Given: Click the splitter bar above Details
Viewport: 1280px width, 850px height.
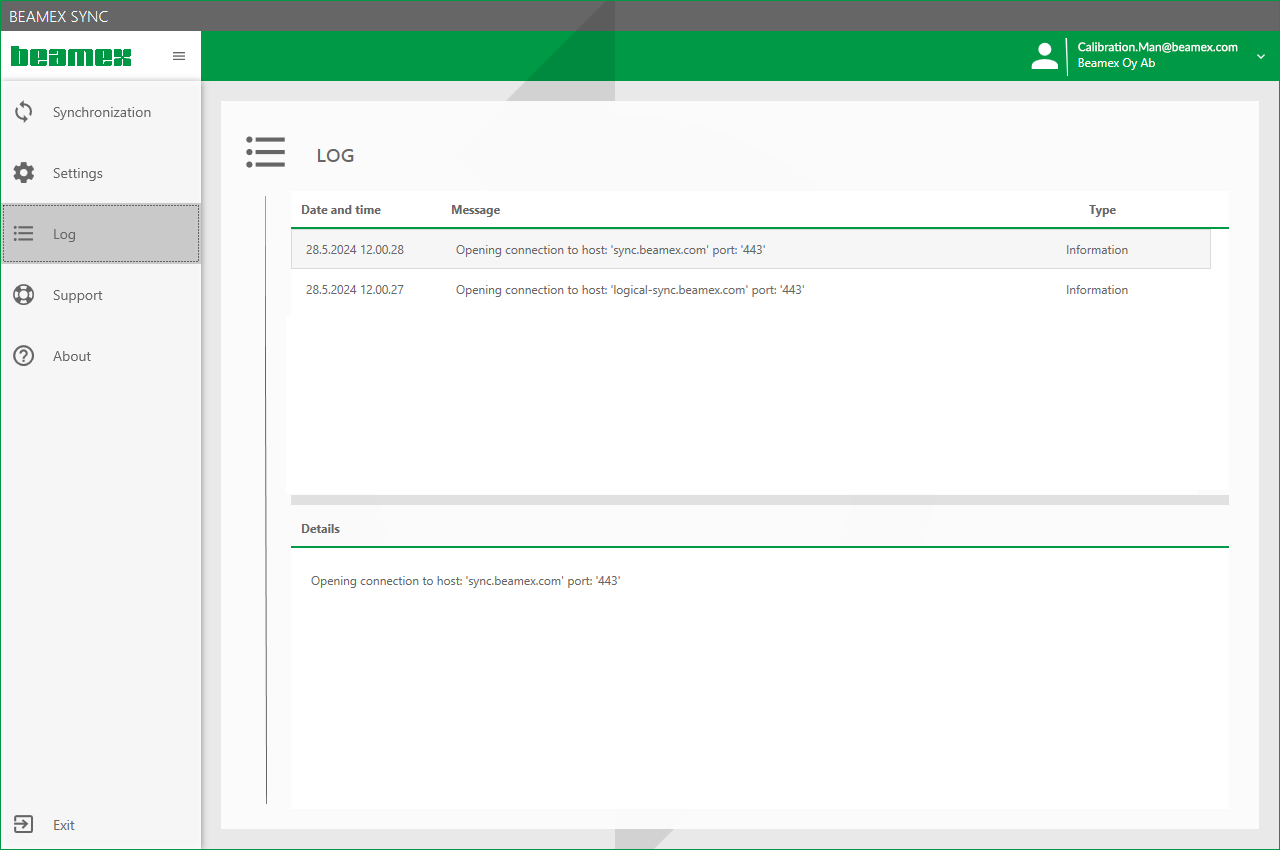Looking at the screenshot, I should [760, 499].
